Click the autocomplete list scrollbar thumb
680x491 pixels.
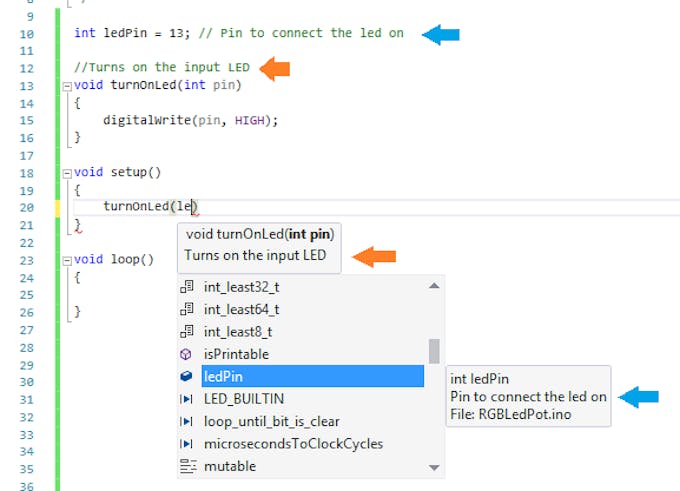tap(434, 351)
